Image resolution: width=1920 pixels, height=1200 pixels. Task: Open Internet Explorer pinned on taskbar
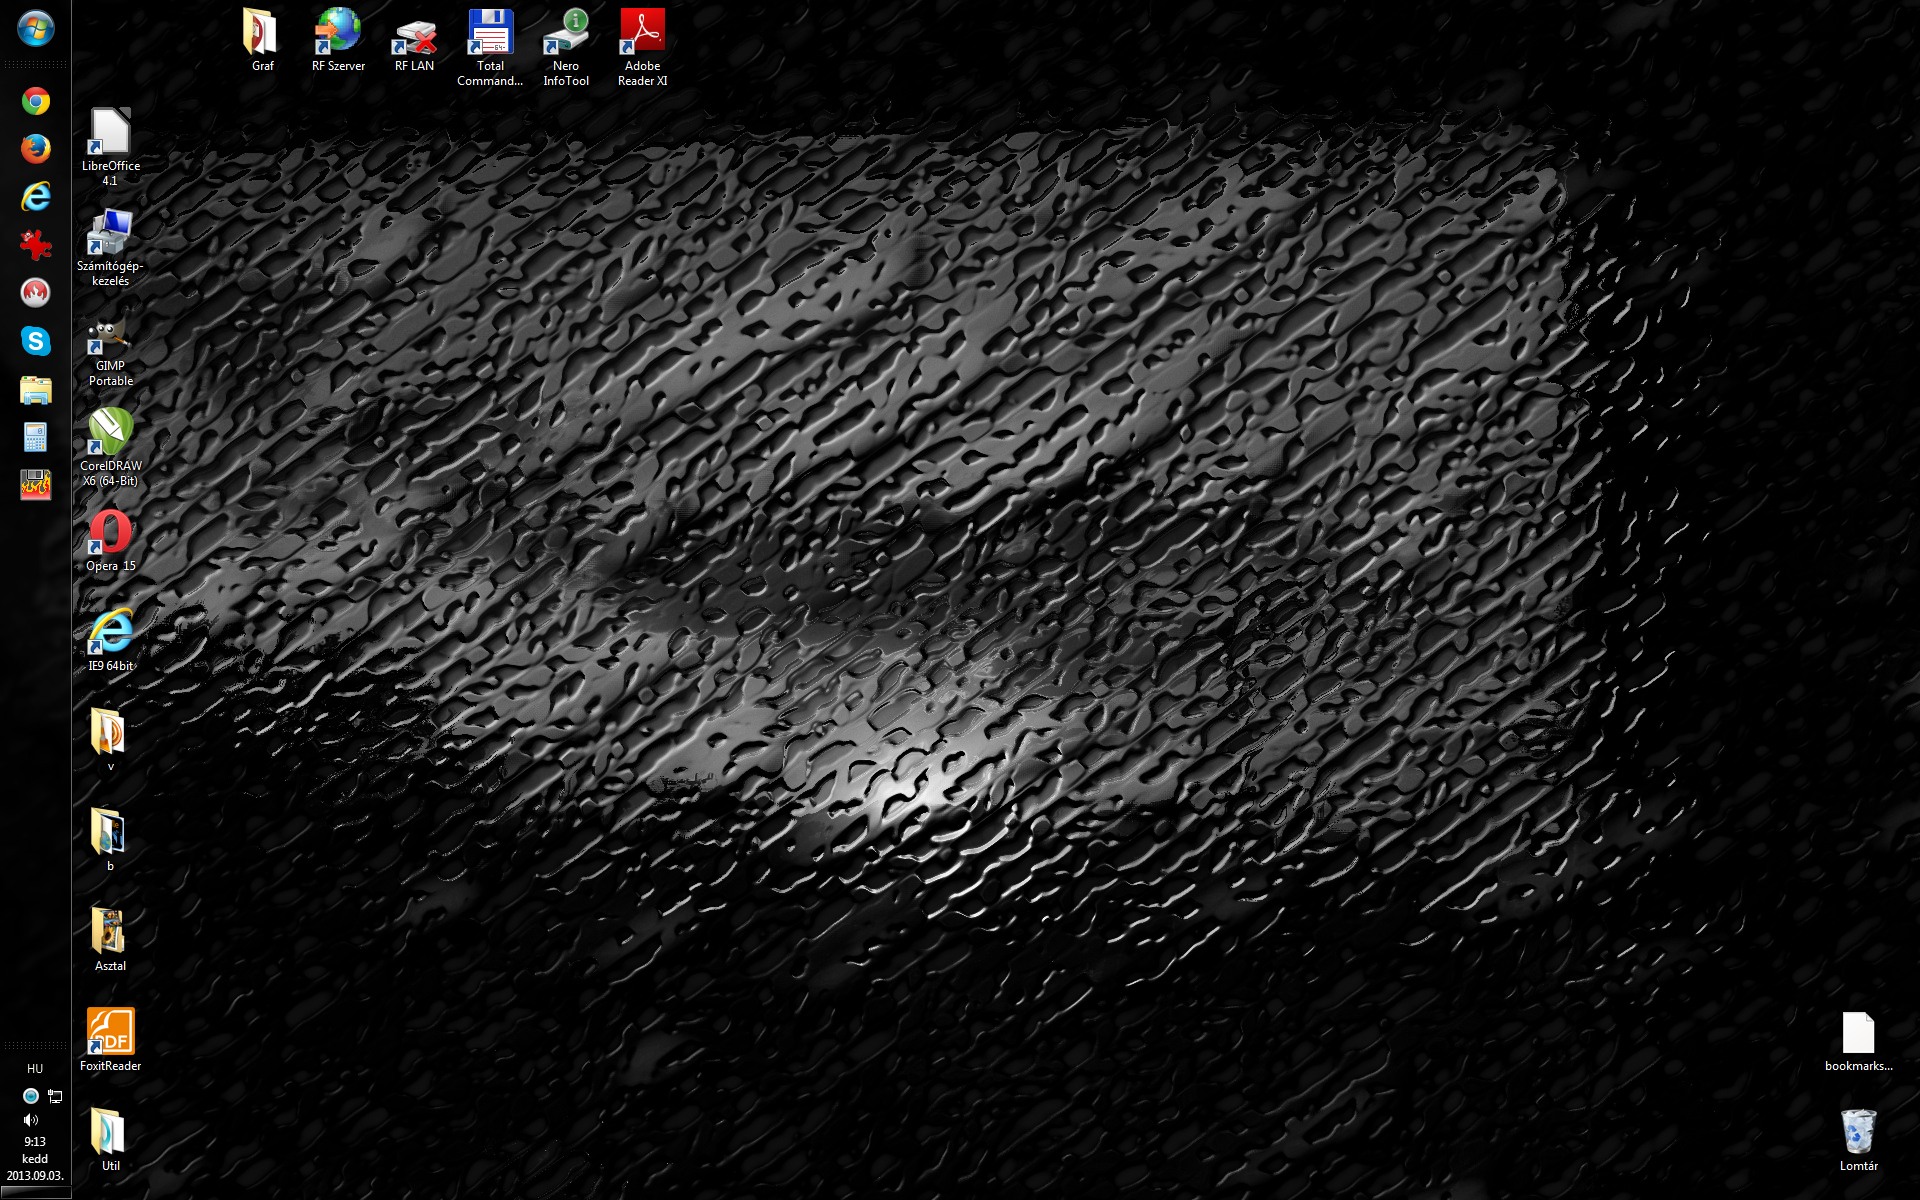(x=36, y=197)
